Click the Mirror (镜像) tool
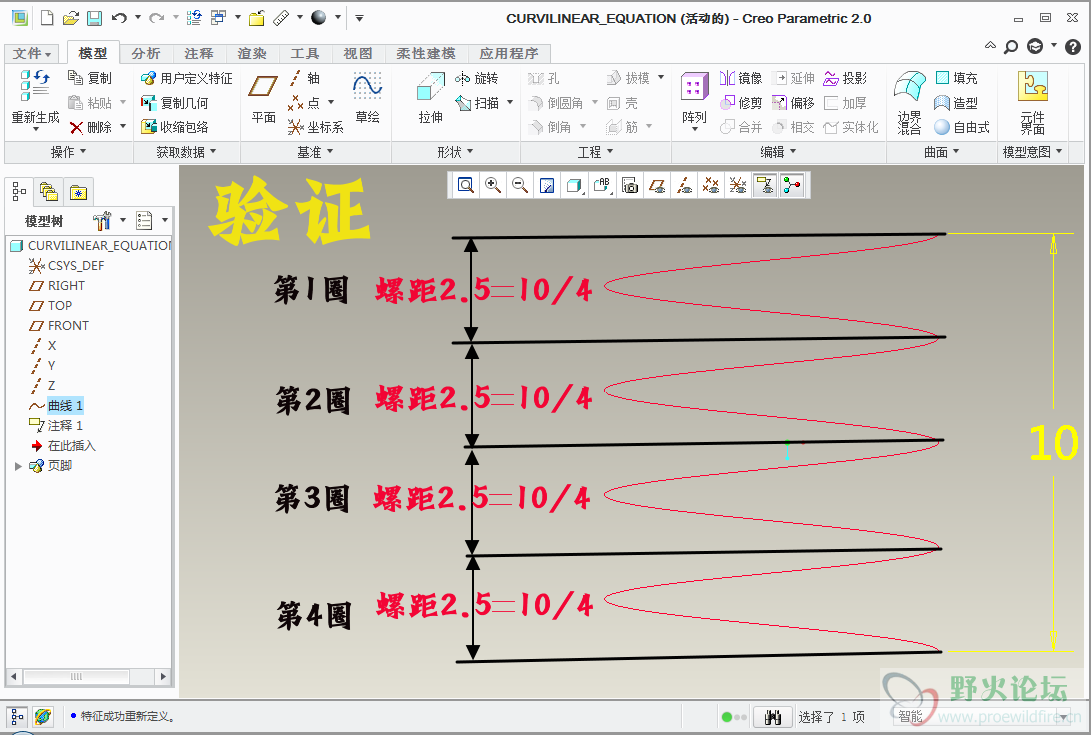This screenshot has width=1091, height=735. [741, 78]
